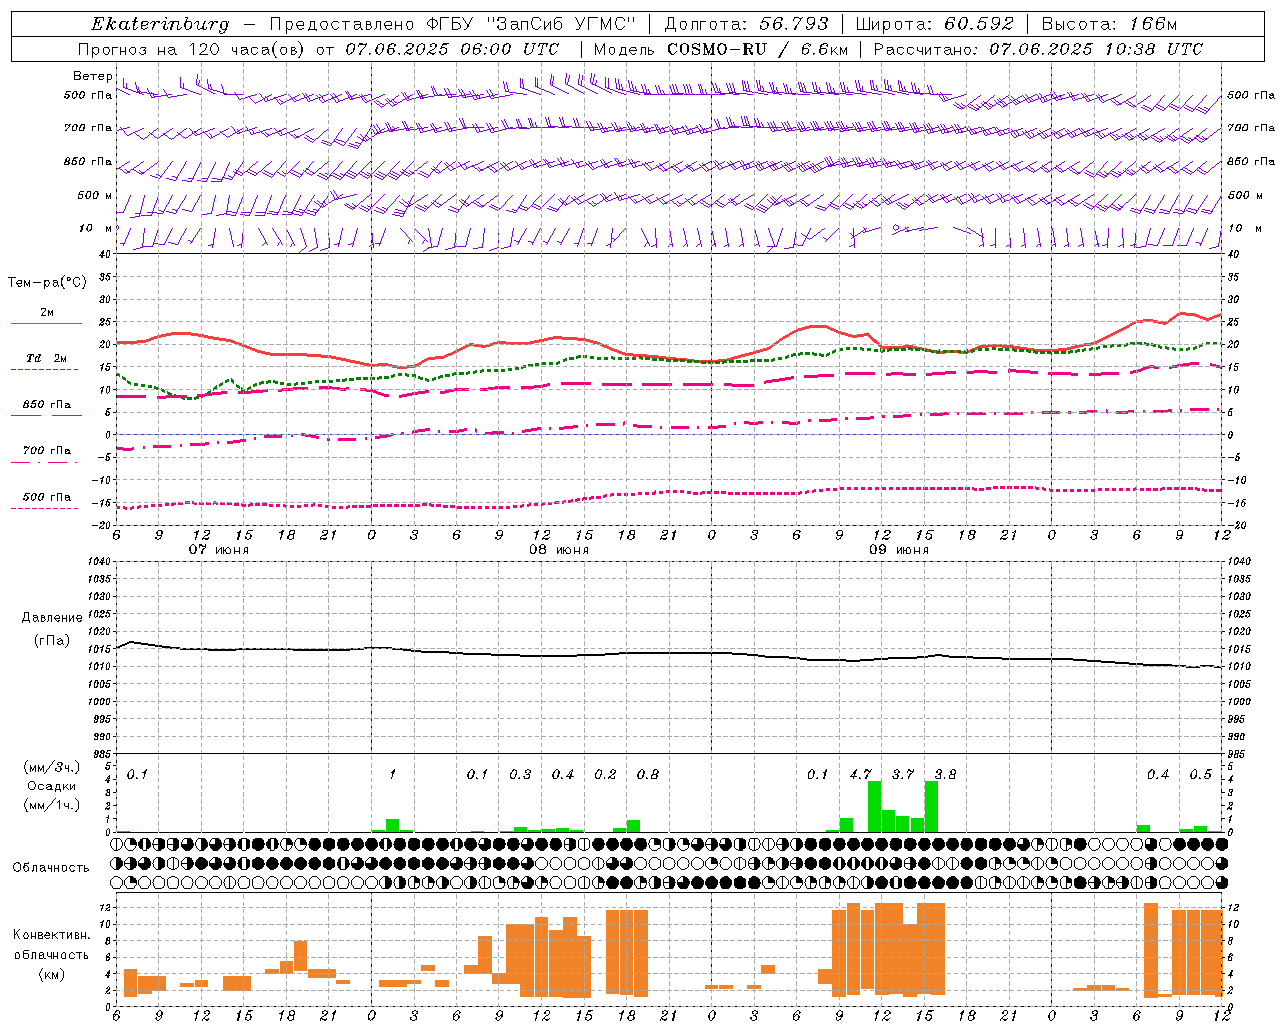The image size is (1280, 1024).
Task: Click the '(км)' convective height unit label
Action: [51, 973]
